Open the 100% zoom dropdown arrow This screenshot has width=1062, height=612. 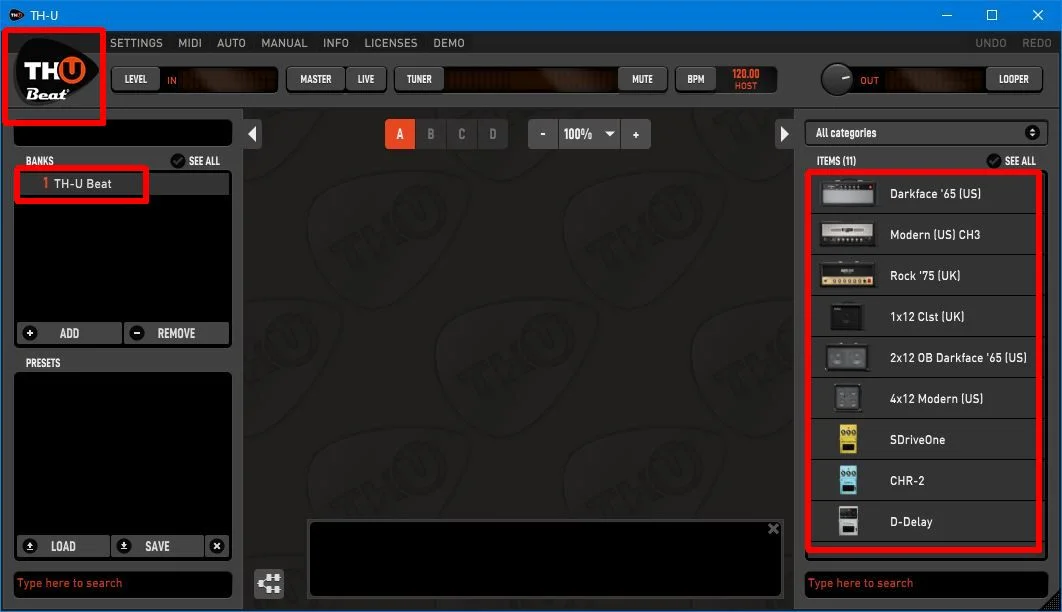pos(610,134)
